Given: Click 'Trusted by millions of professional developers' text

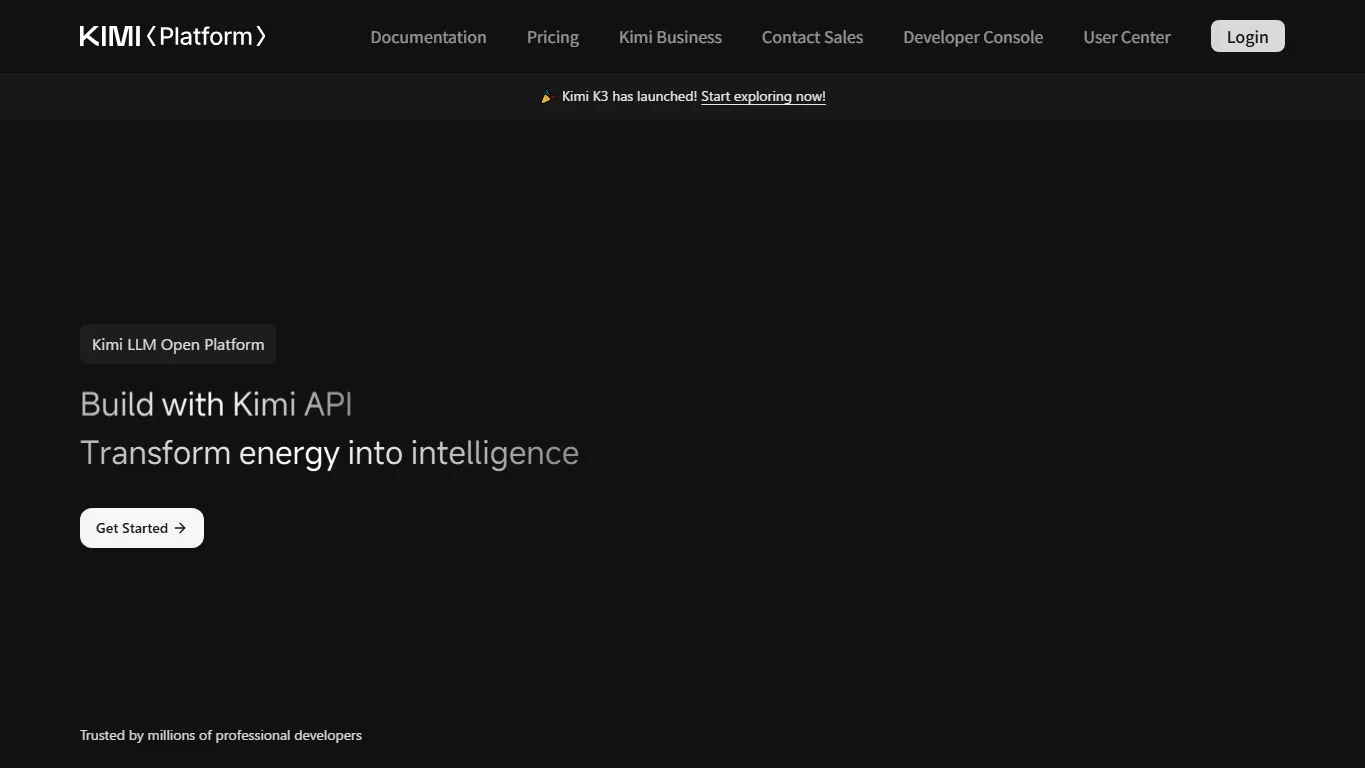Looking at the screenshot, I should click(221, 735).
